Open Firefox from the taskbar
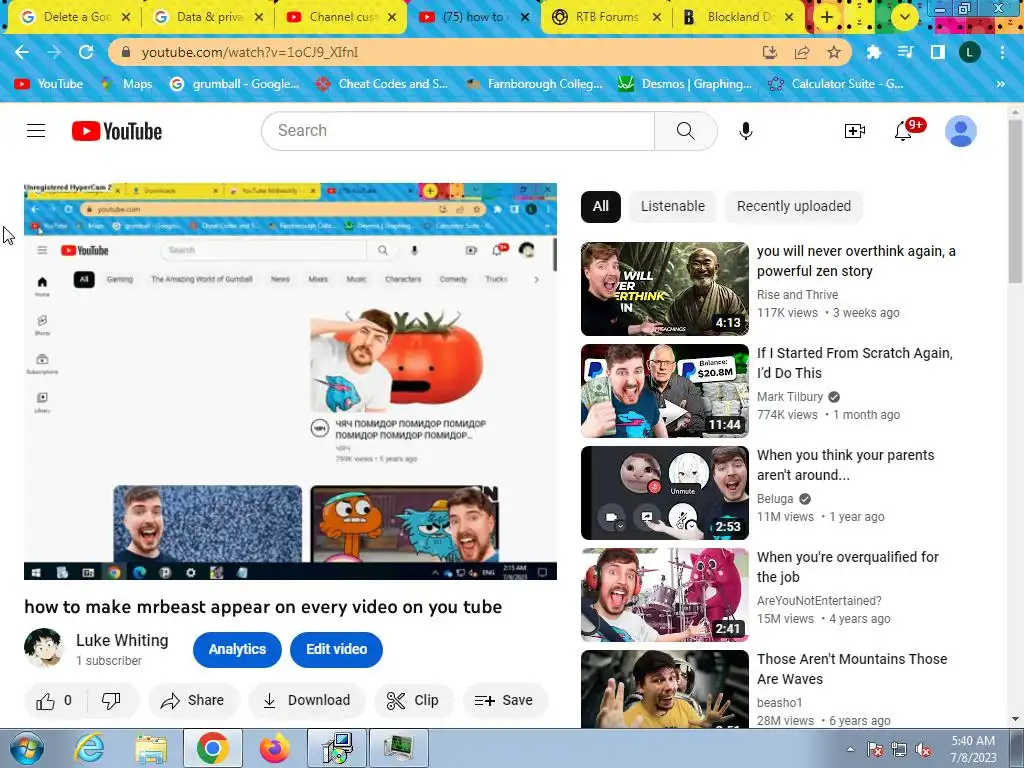 click(x=274, y=748)
